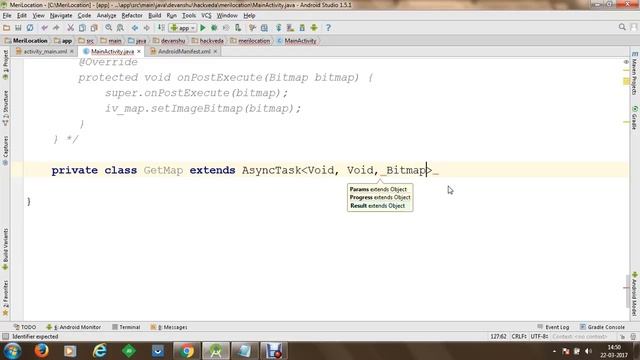This screenshot has width=640, height=360.
Task: Open the Gradle Console
Action: pos(602,327)
